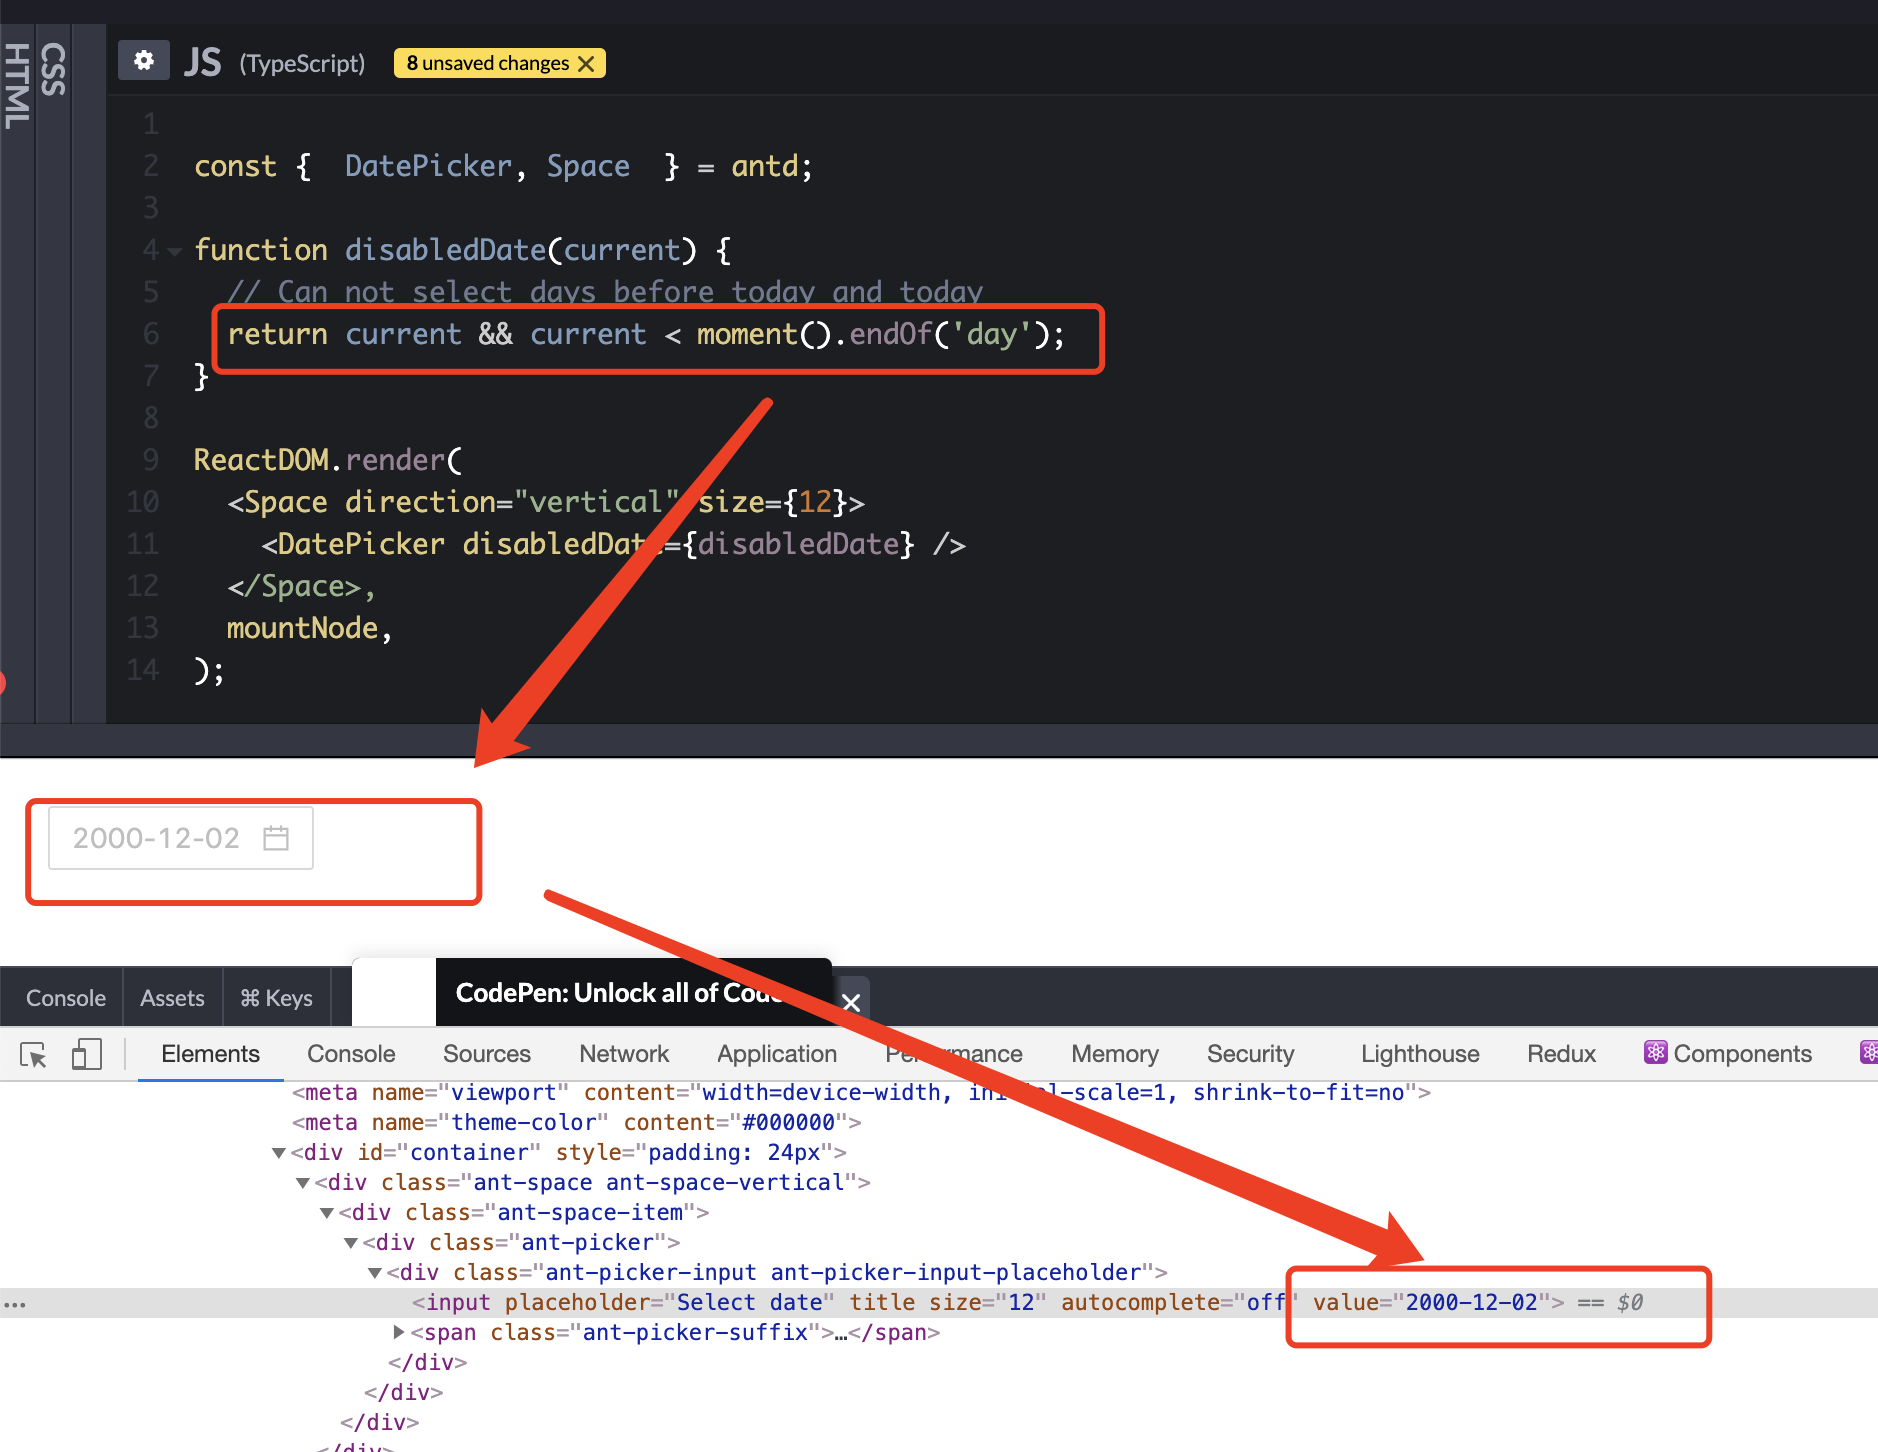Fold the disabledDate function at line 4
This screenshot has height=1452, width=1878.
tap(175, 251)
